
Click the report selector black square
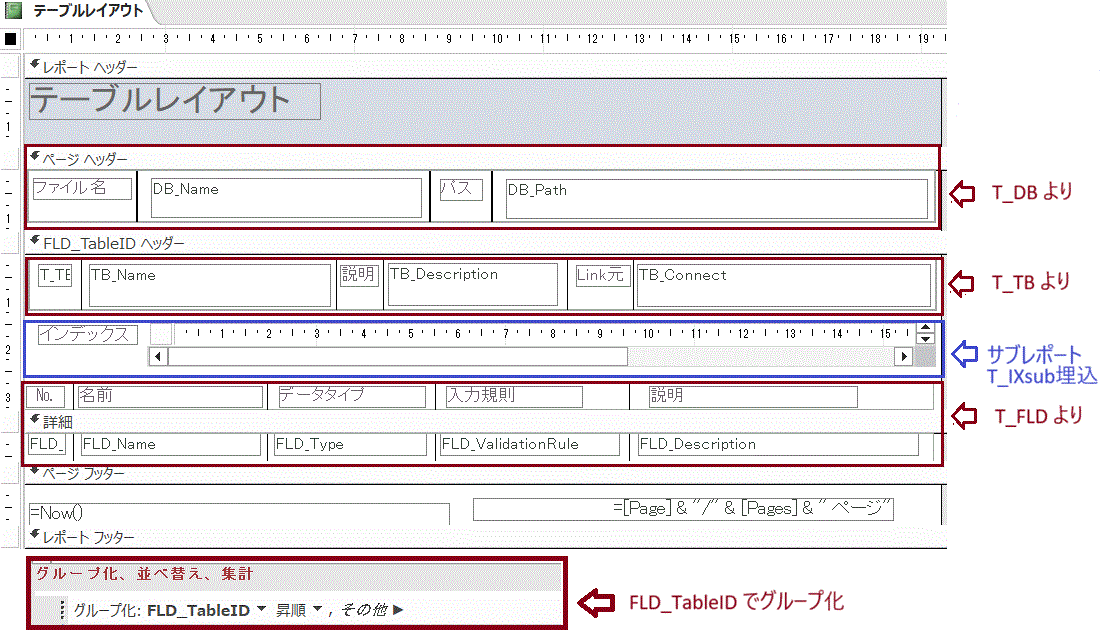pyautogui.click(x=10, y=39)
